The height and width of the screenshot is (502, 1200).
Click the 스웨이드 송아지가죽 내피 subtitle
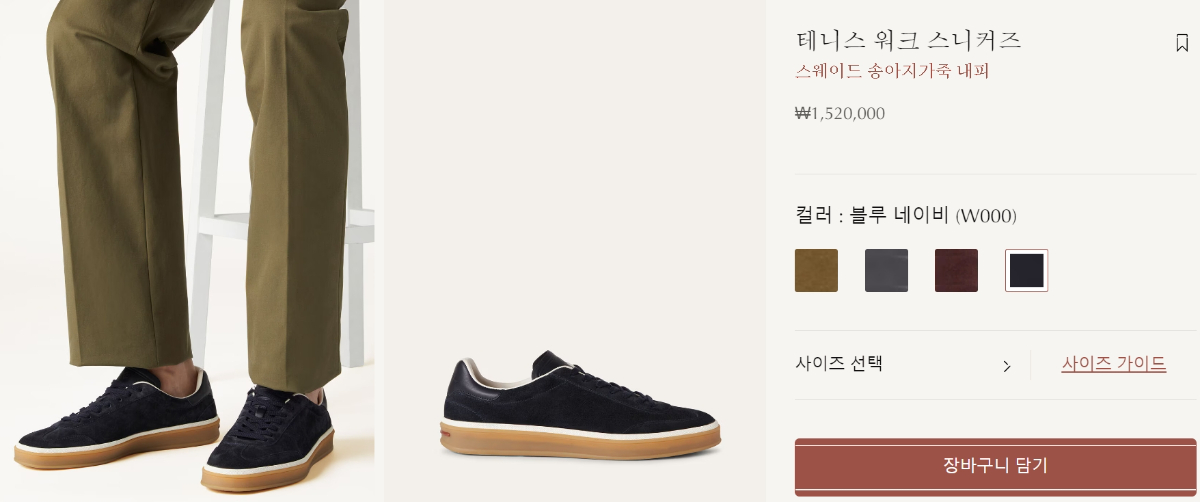click(892, 71)
